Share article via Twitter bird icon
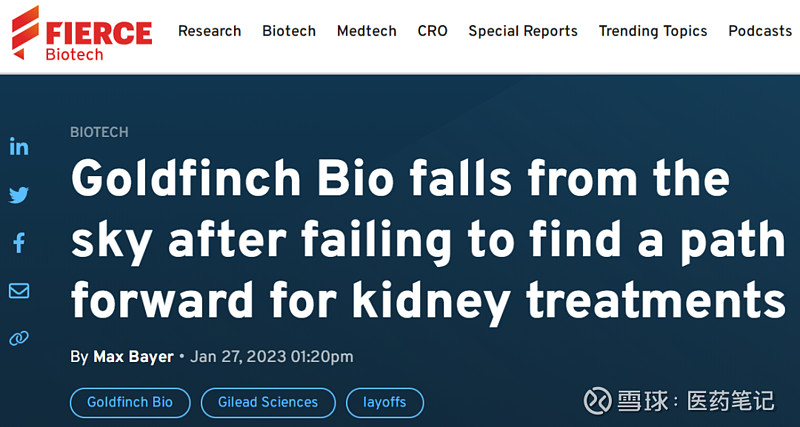800x427 pixels. click(x=19, y=195)
